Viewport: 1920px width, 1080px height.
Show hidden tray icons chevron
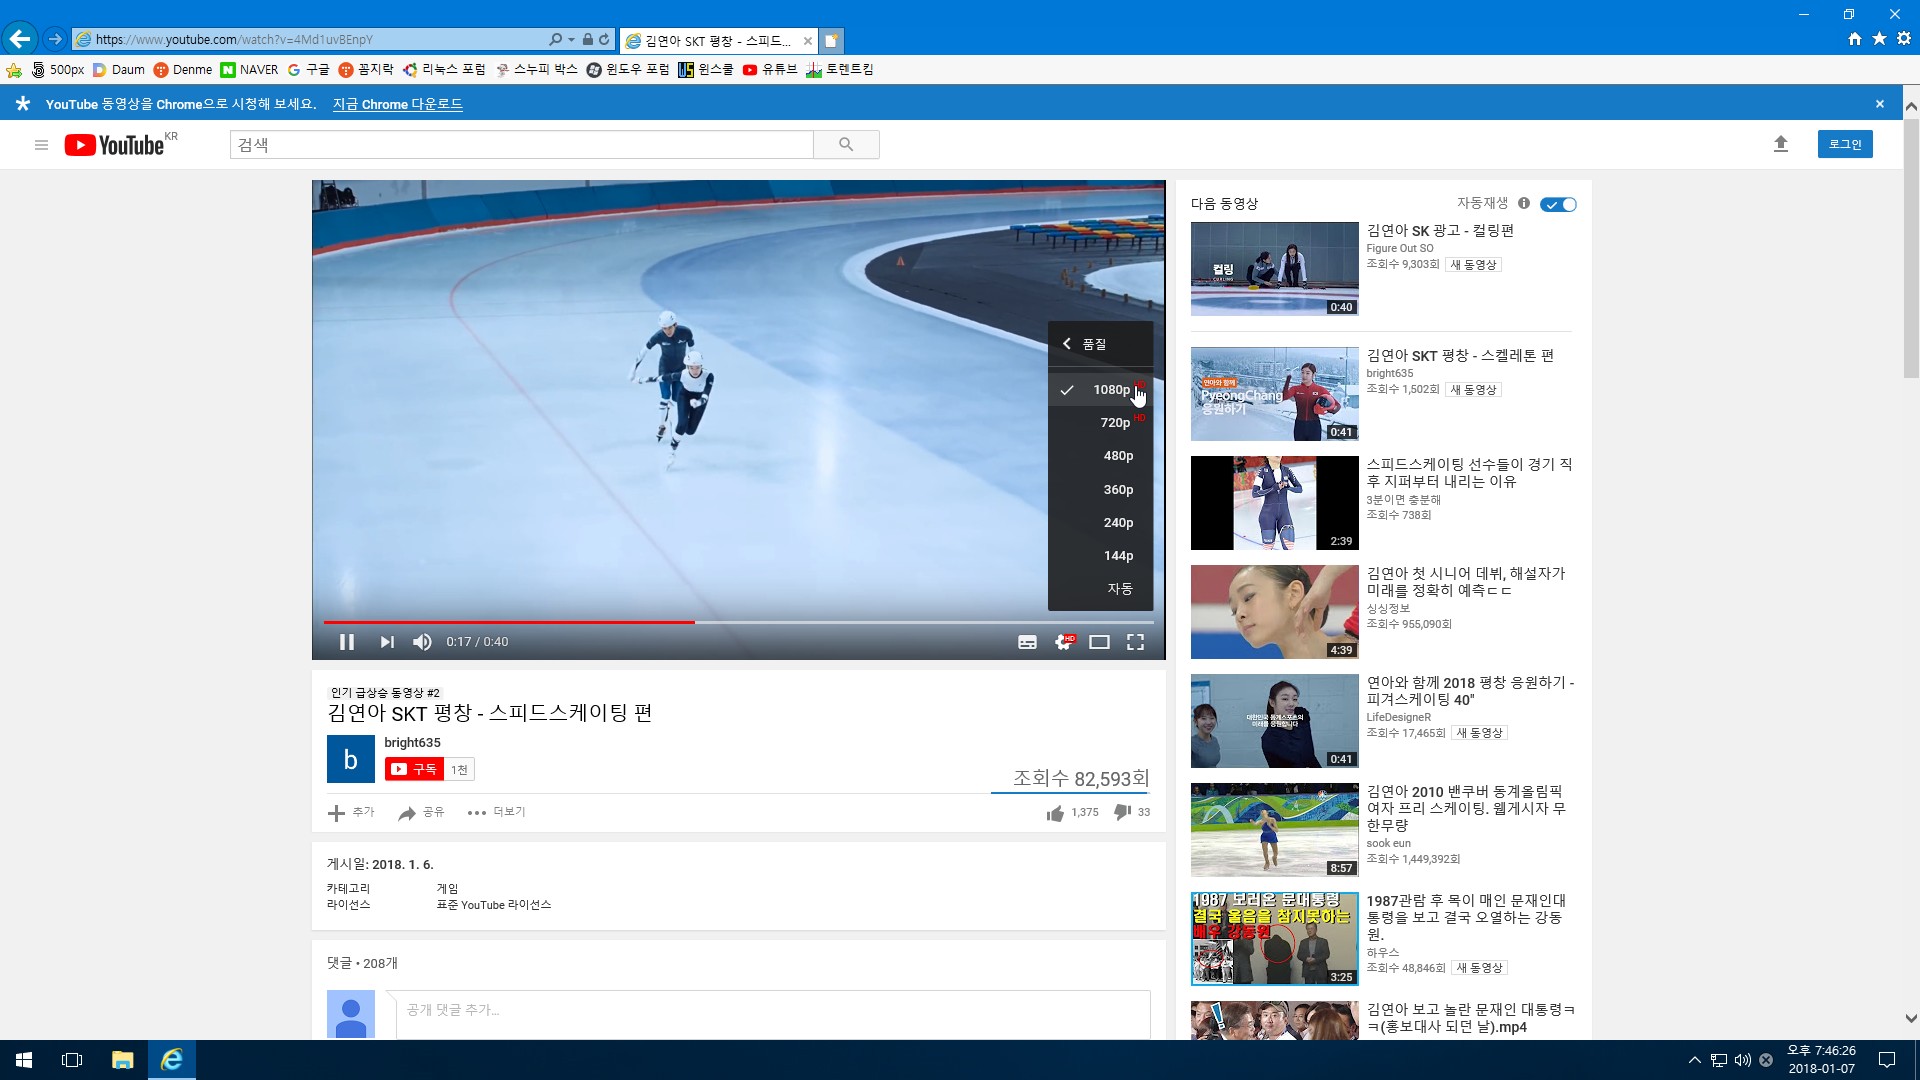[x=1694, y=1060]
